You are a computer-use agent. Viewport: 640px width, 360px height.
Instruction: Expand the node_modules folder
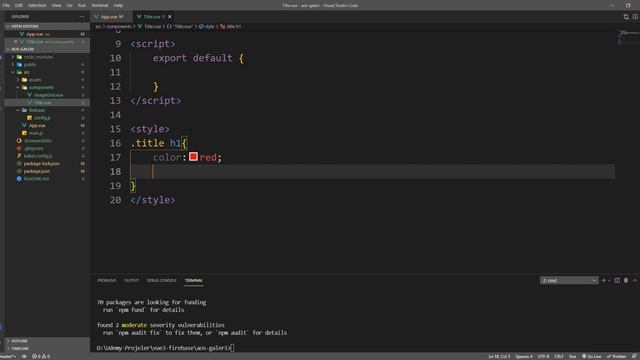tap(47, 57)
